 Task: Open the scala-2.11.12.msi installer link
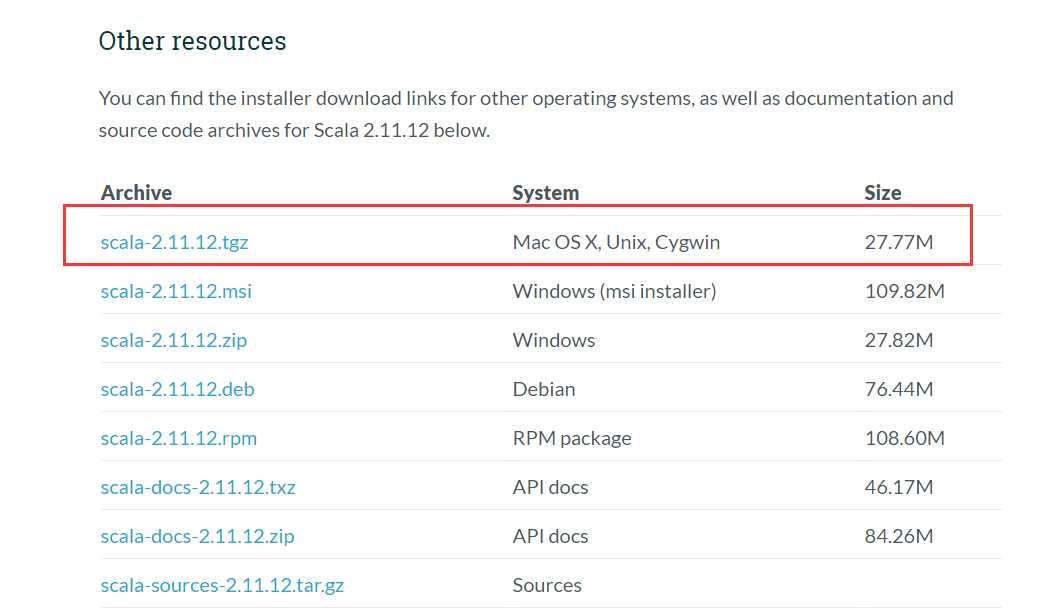point(176,291)
